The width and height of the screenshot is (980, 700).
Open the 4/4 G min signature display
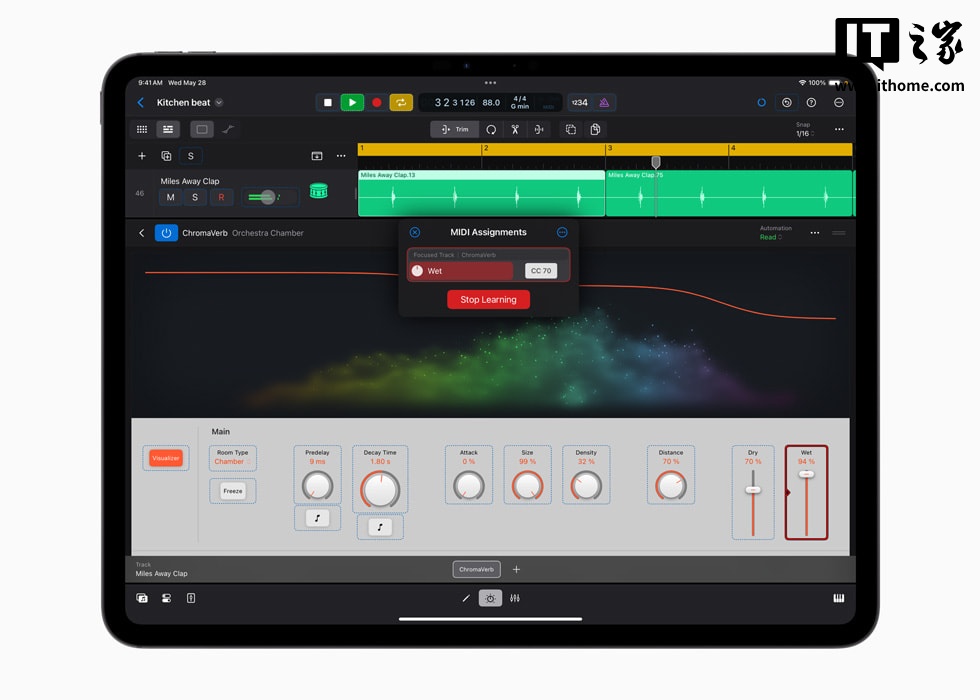point(520,102)
